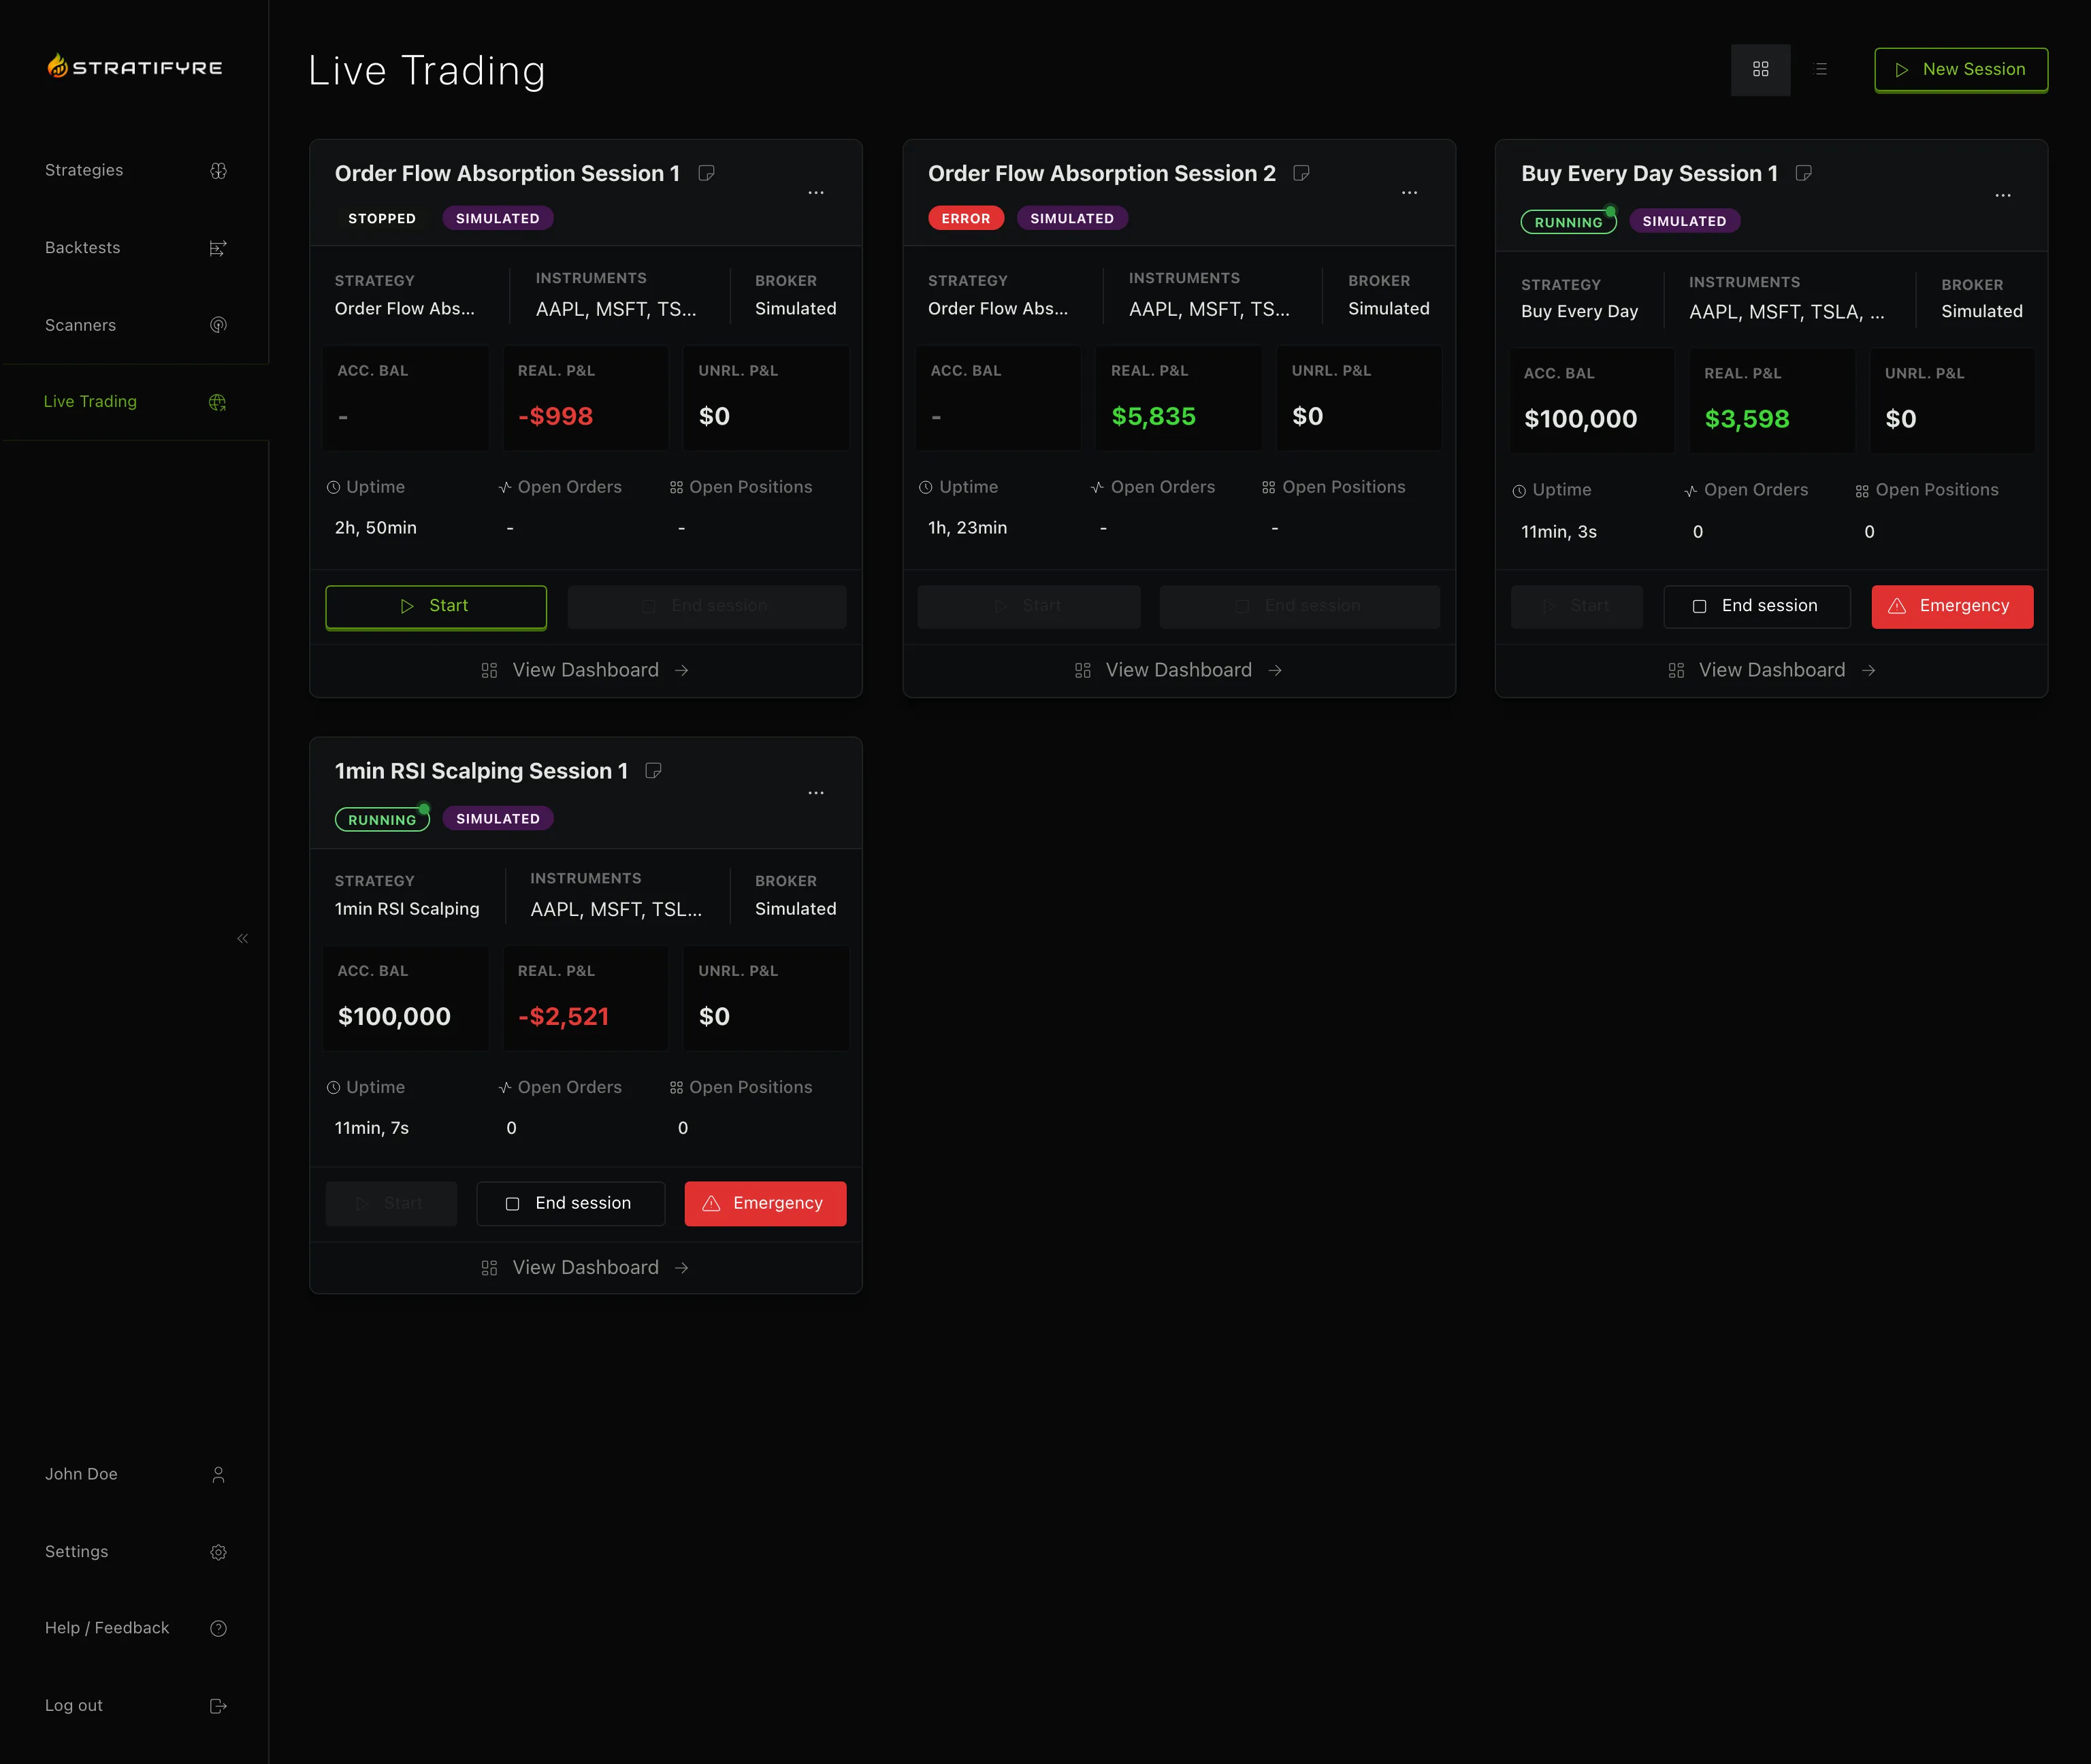Click RUNNING badge on 1min RSI Scalping Session 1
The height and width of the screenshot is (1764, 2091).
[x=382, y=820]
